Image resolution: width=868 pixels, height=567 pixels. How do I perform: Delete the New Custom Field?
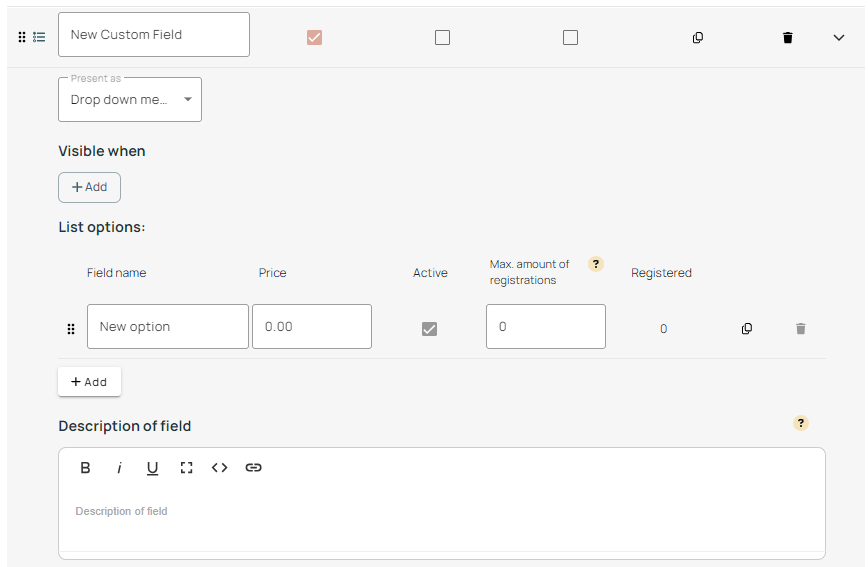(787, 38)
